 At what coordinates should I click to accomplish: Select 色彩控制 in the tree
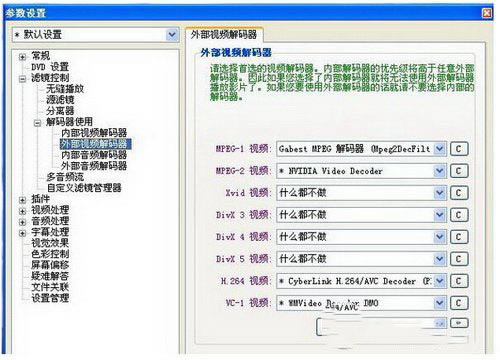pos(50,254)
